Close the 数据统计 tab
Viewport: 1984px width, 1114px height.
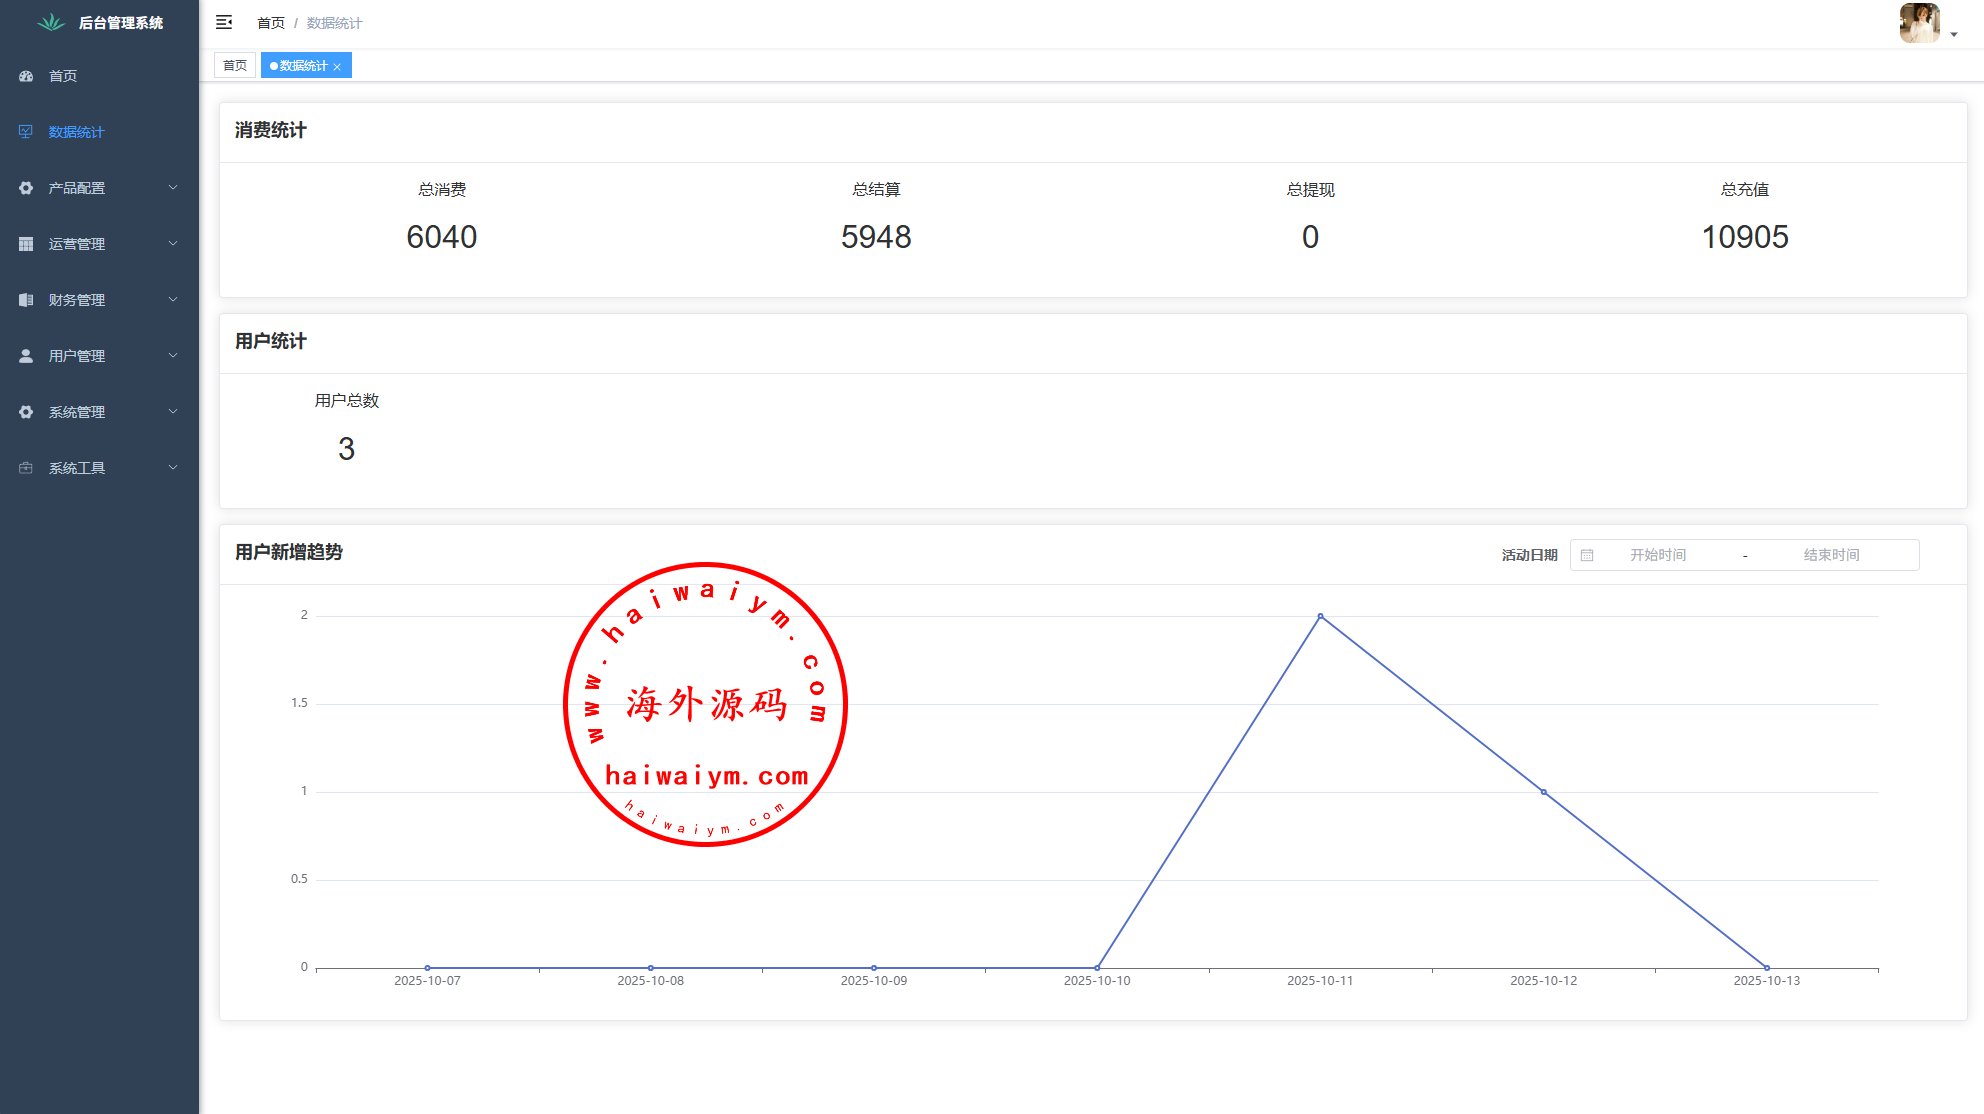pos(338,67)
